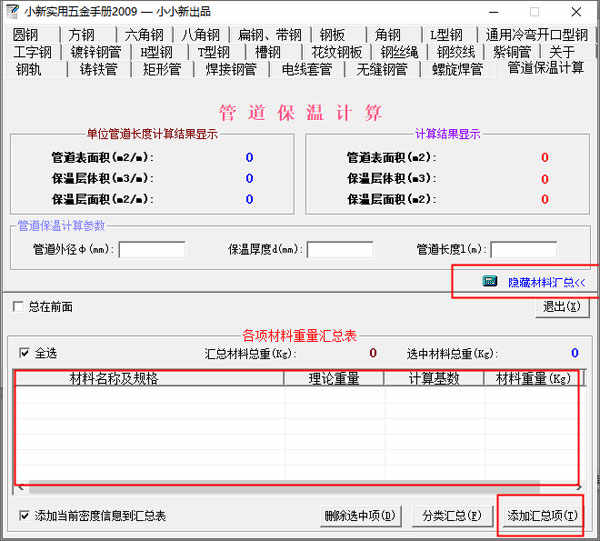The height and width of the screenshot is (541, 600).
Task: Click the 删除选中项(D) button
Action: coord(360,516)
